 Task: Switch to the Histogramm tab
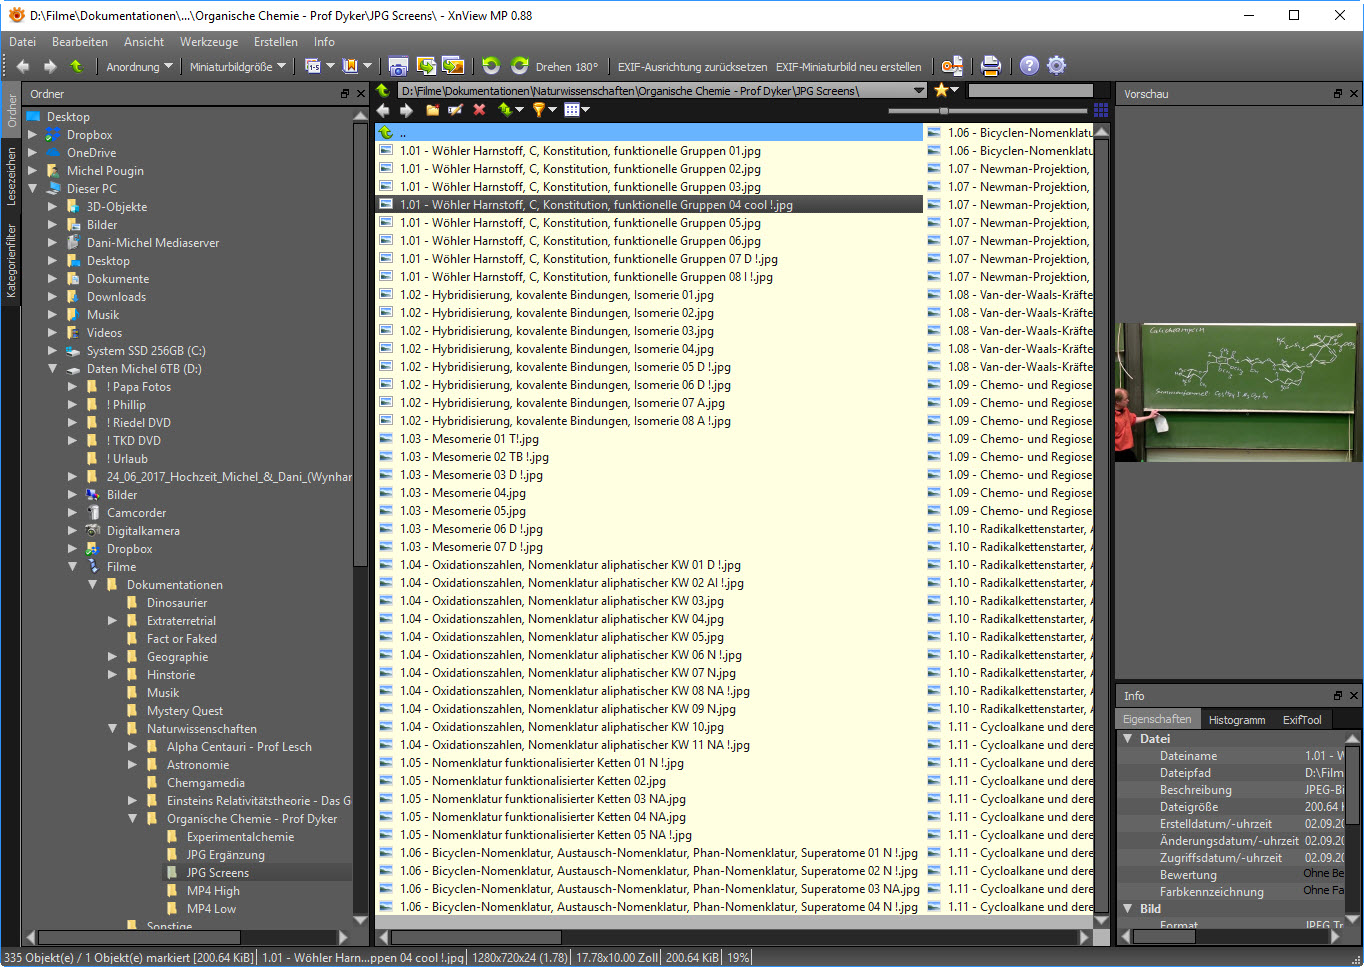point(1236,720)
